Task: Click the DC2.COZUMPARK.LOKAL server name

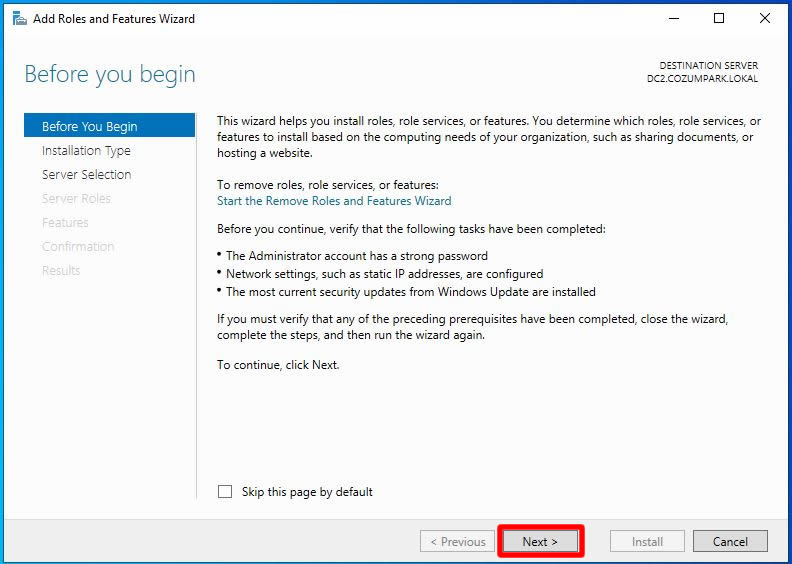Action: (702, 79)
